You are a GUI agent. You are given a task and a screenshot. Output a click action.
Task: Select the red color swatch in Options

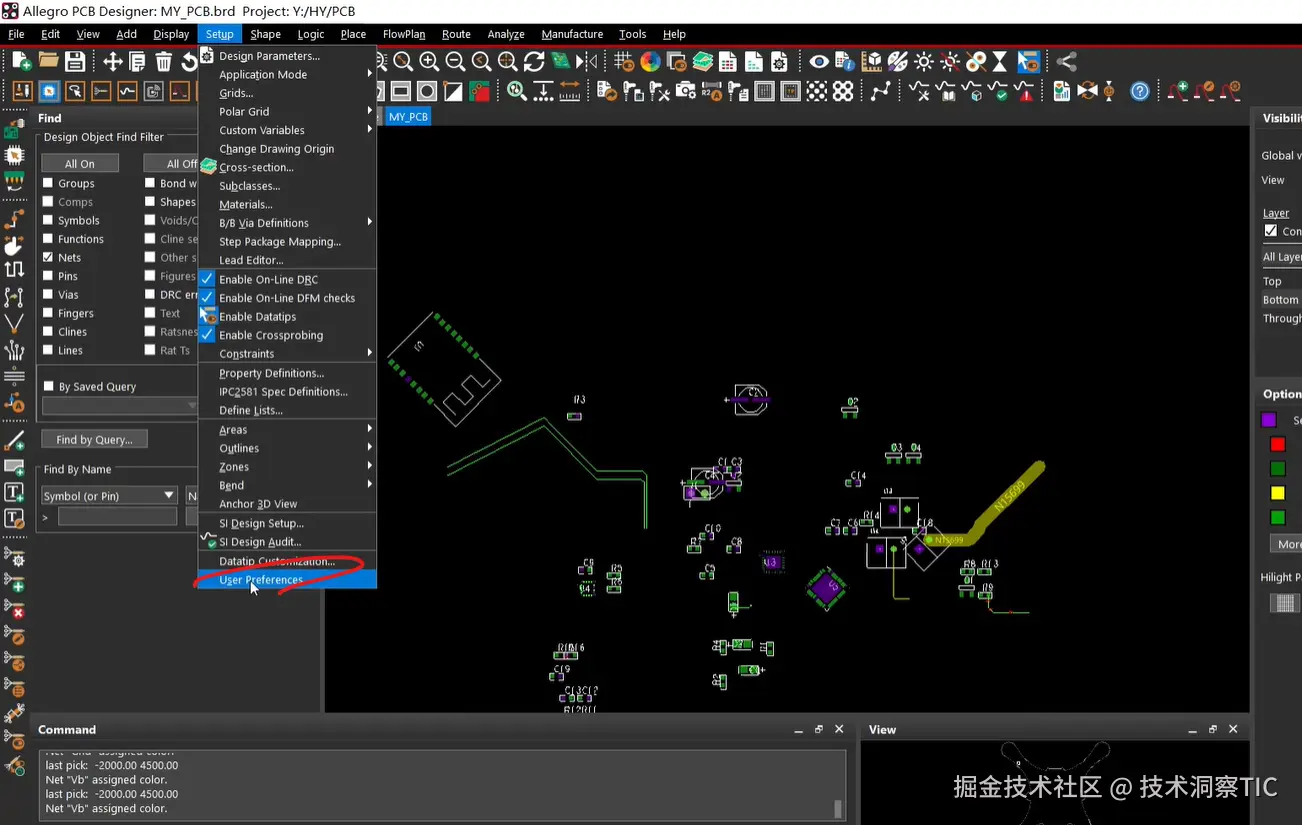pos(1277,444)
